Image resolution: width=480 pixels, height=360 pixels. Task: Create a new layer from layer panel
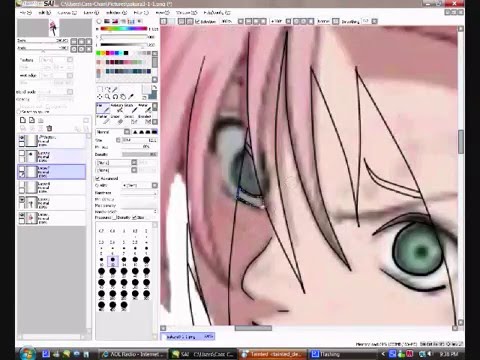(23, 120)
